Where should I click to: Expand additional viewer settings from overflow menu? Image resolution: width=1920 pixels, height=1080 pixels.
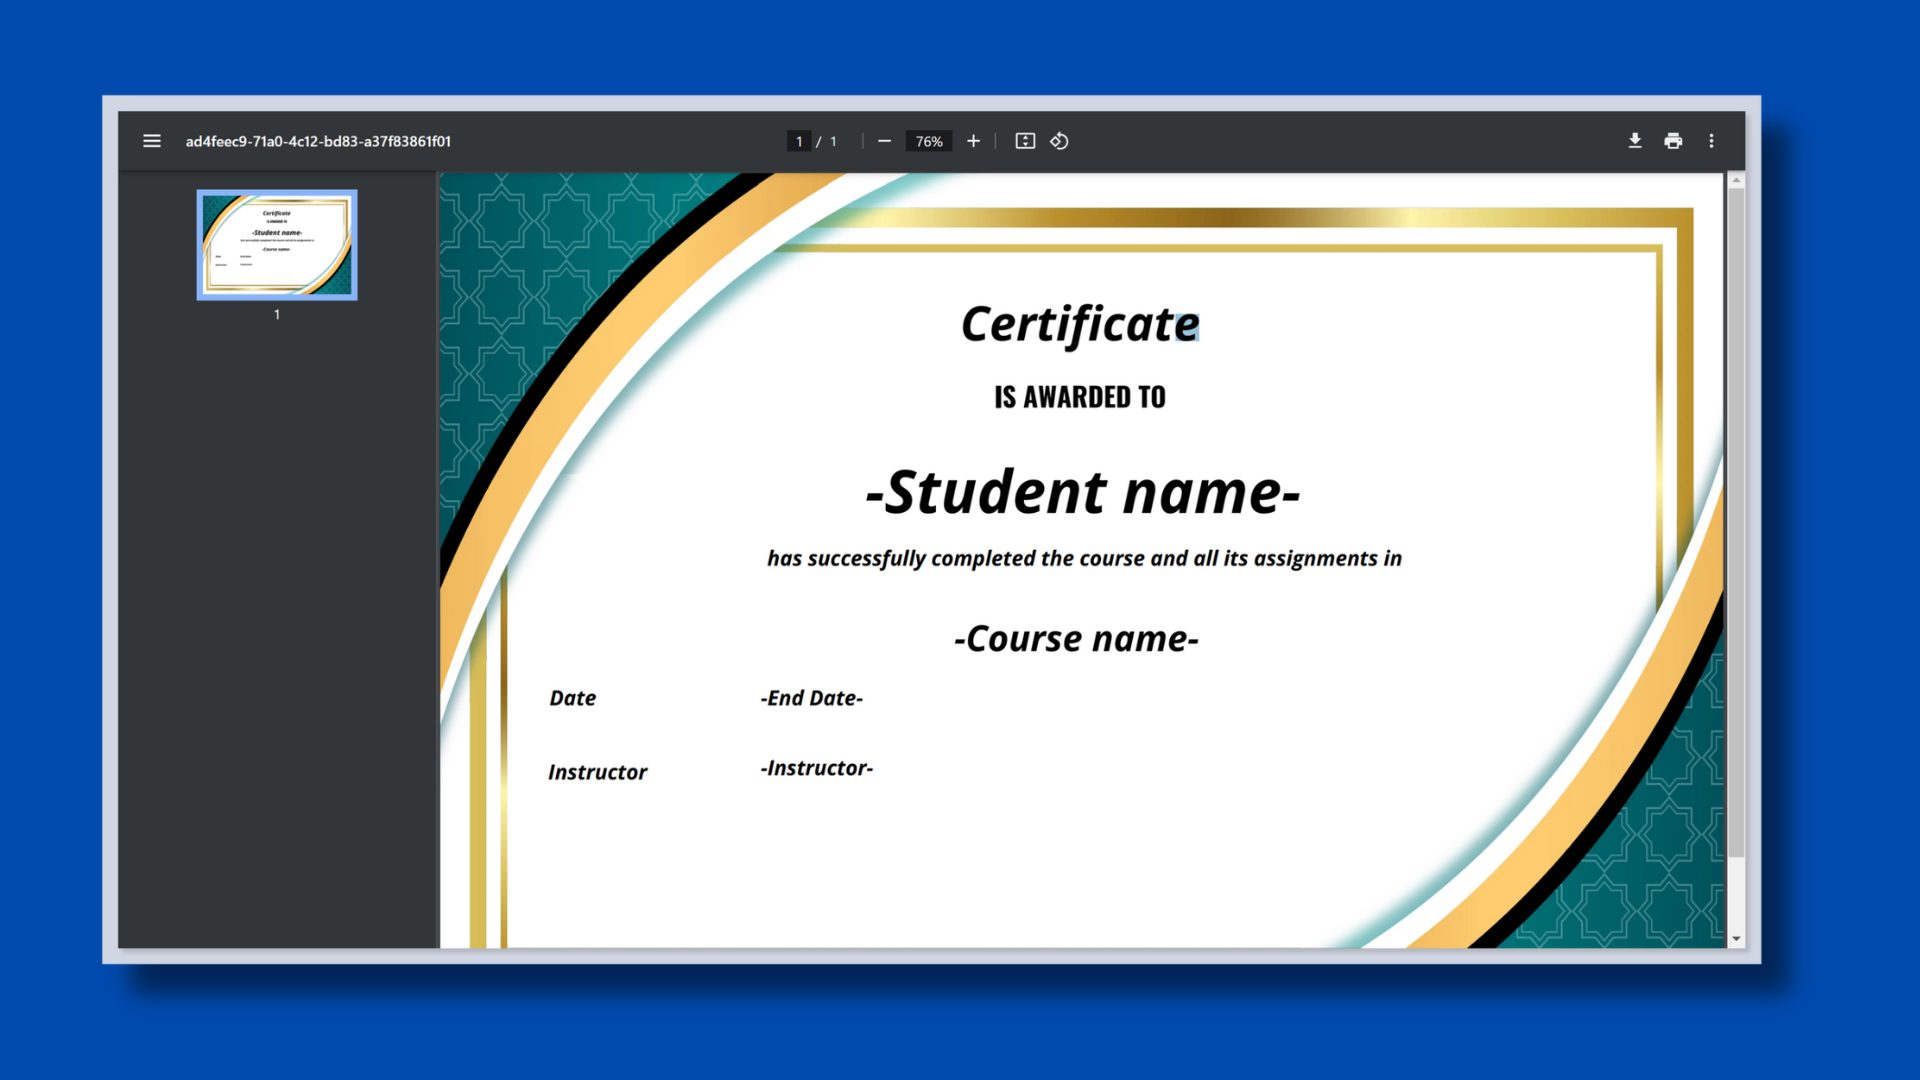pos(1711,141)
